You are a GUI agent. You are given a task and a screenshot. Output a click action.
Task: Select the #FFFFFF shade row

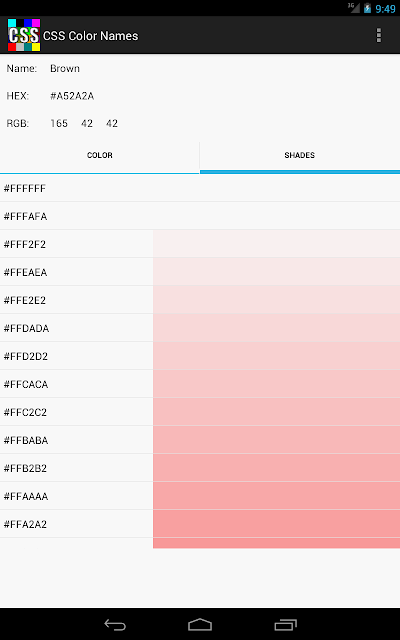200,188
